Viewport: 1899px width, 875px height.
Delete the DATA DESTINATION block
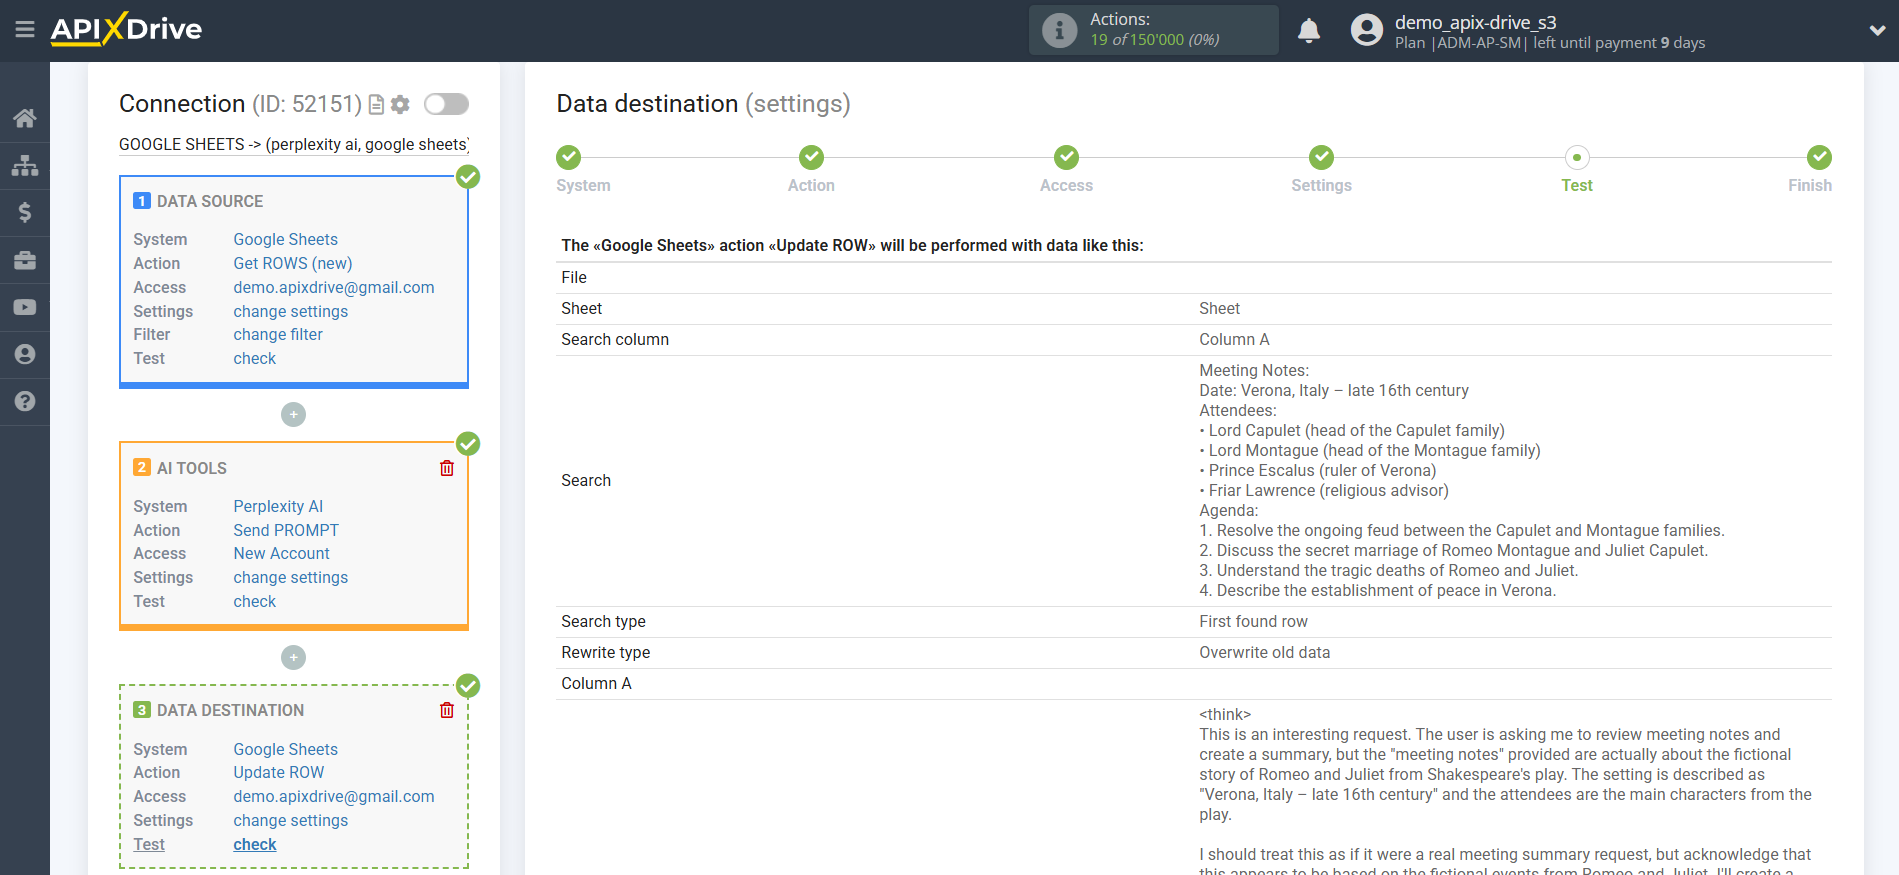pyautogui.click(x=447, y=710)
